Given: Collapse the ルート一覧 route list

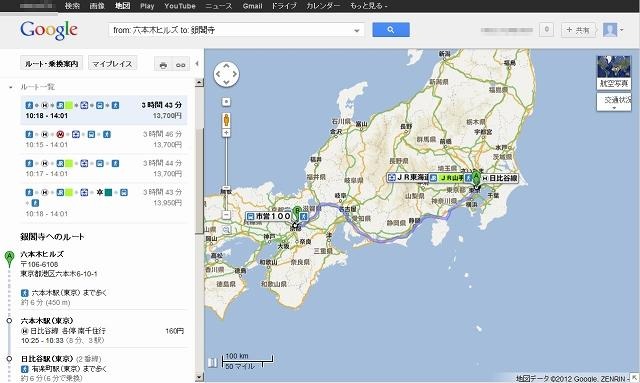Looking at the screenshot, I should (10, 87).
